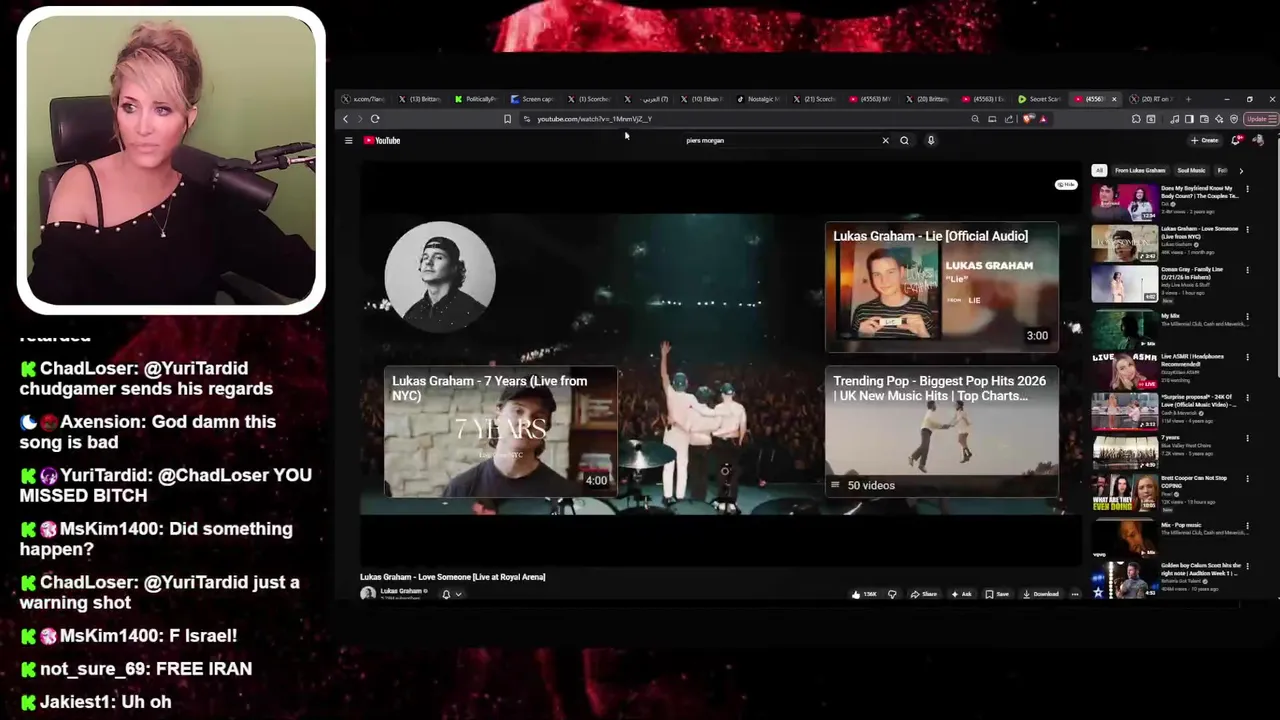Open the browser zoom magnifier icon
This screenshot has width=1280, height=720.
(x=975, y=119)
